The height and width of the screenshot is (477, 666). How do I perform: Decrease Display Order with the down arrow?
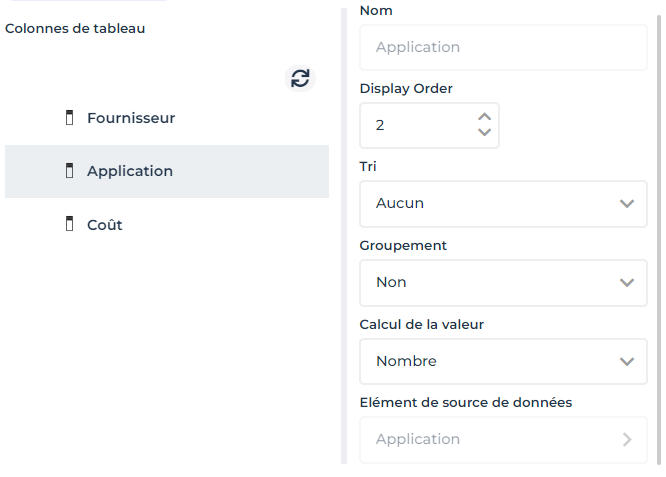[x=485, y=133]
